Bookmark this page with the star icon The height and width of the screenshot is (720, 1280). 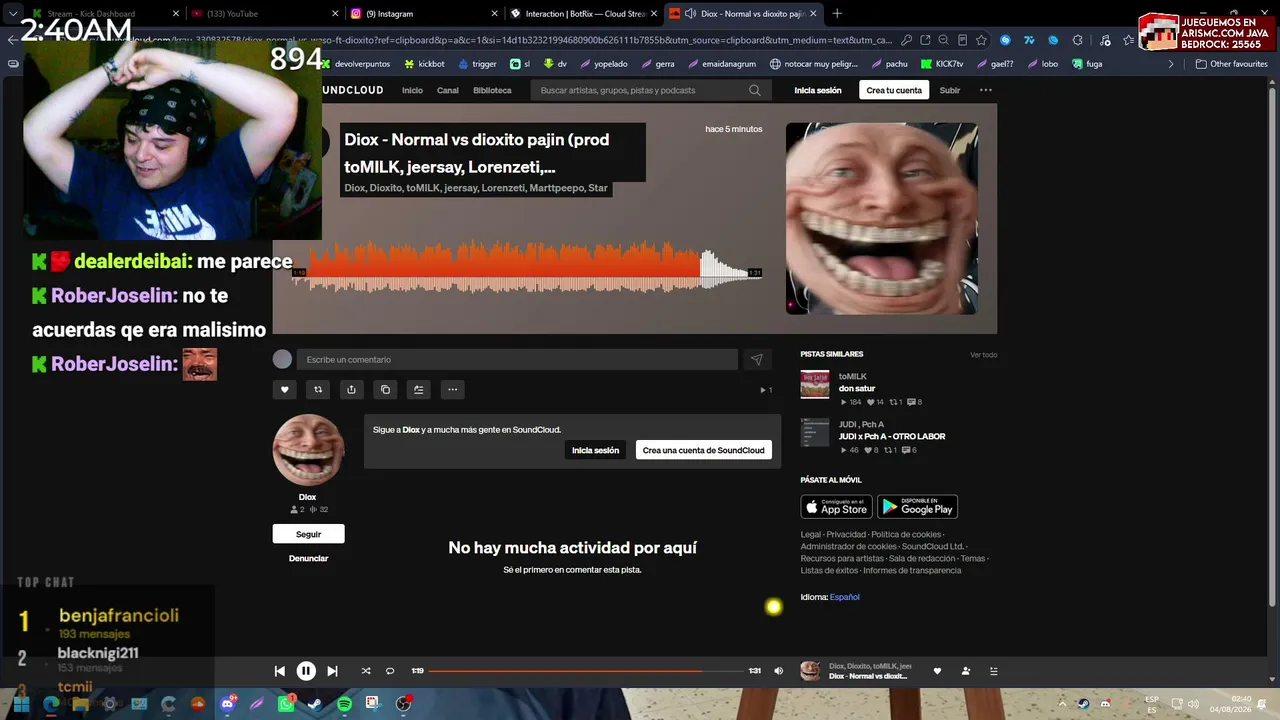coord(981,40)
